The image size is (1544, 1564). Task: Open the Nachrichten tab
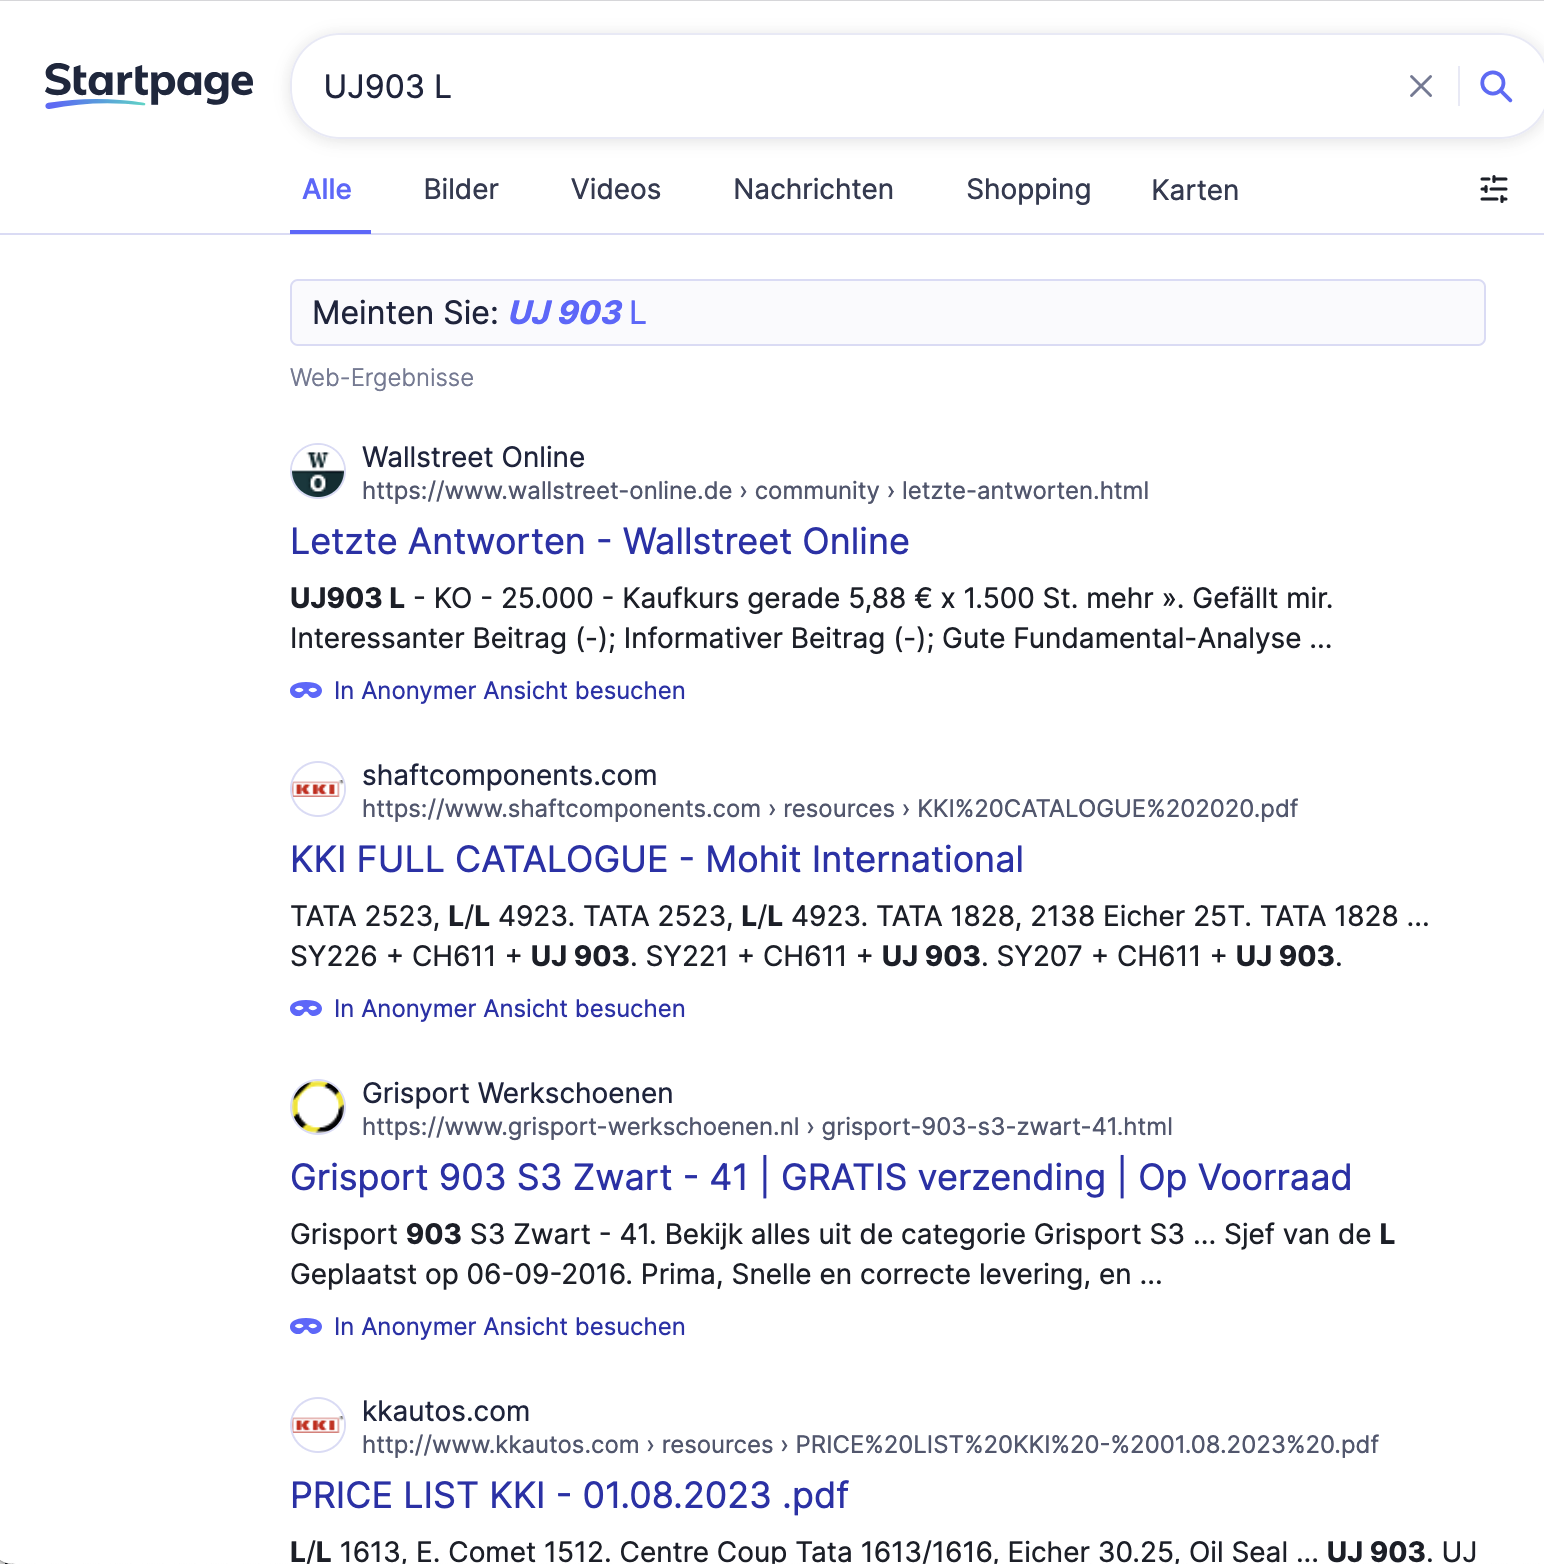coord(813,190)
